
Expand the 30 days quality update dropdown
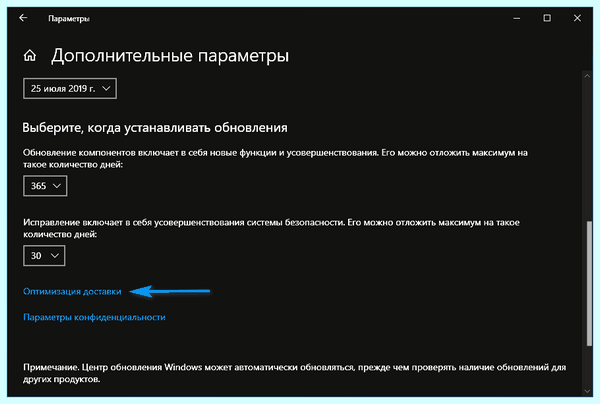pos(44,256)
